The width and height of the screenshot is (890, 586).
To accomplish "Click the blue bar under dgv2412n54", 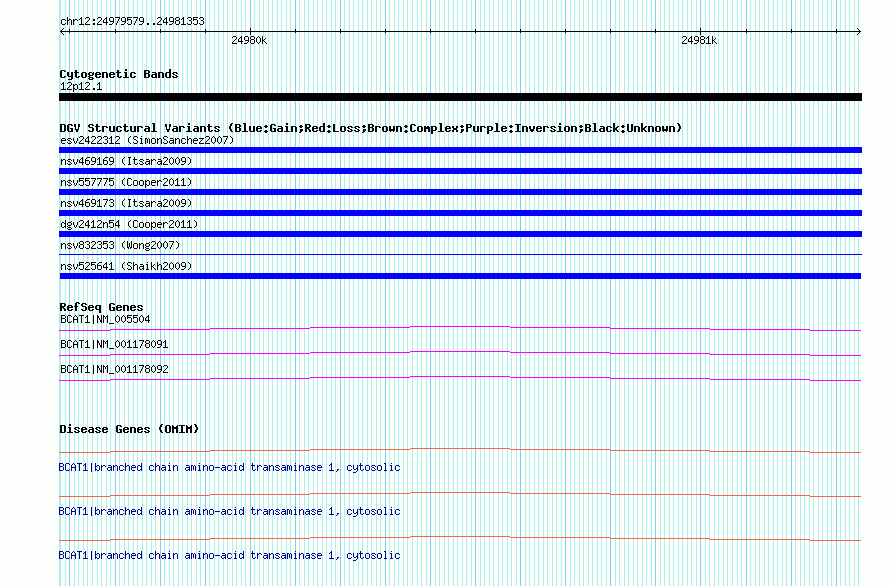I will point(460,234).
